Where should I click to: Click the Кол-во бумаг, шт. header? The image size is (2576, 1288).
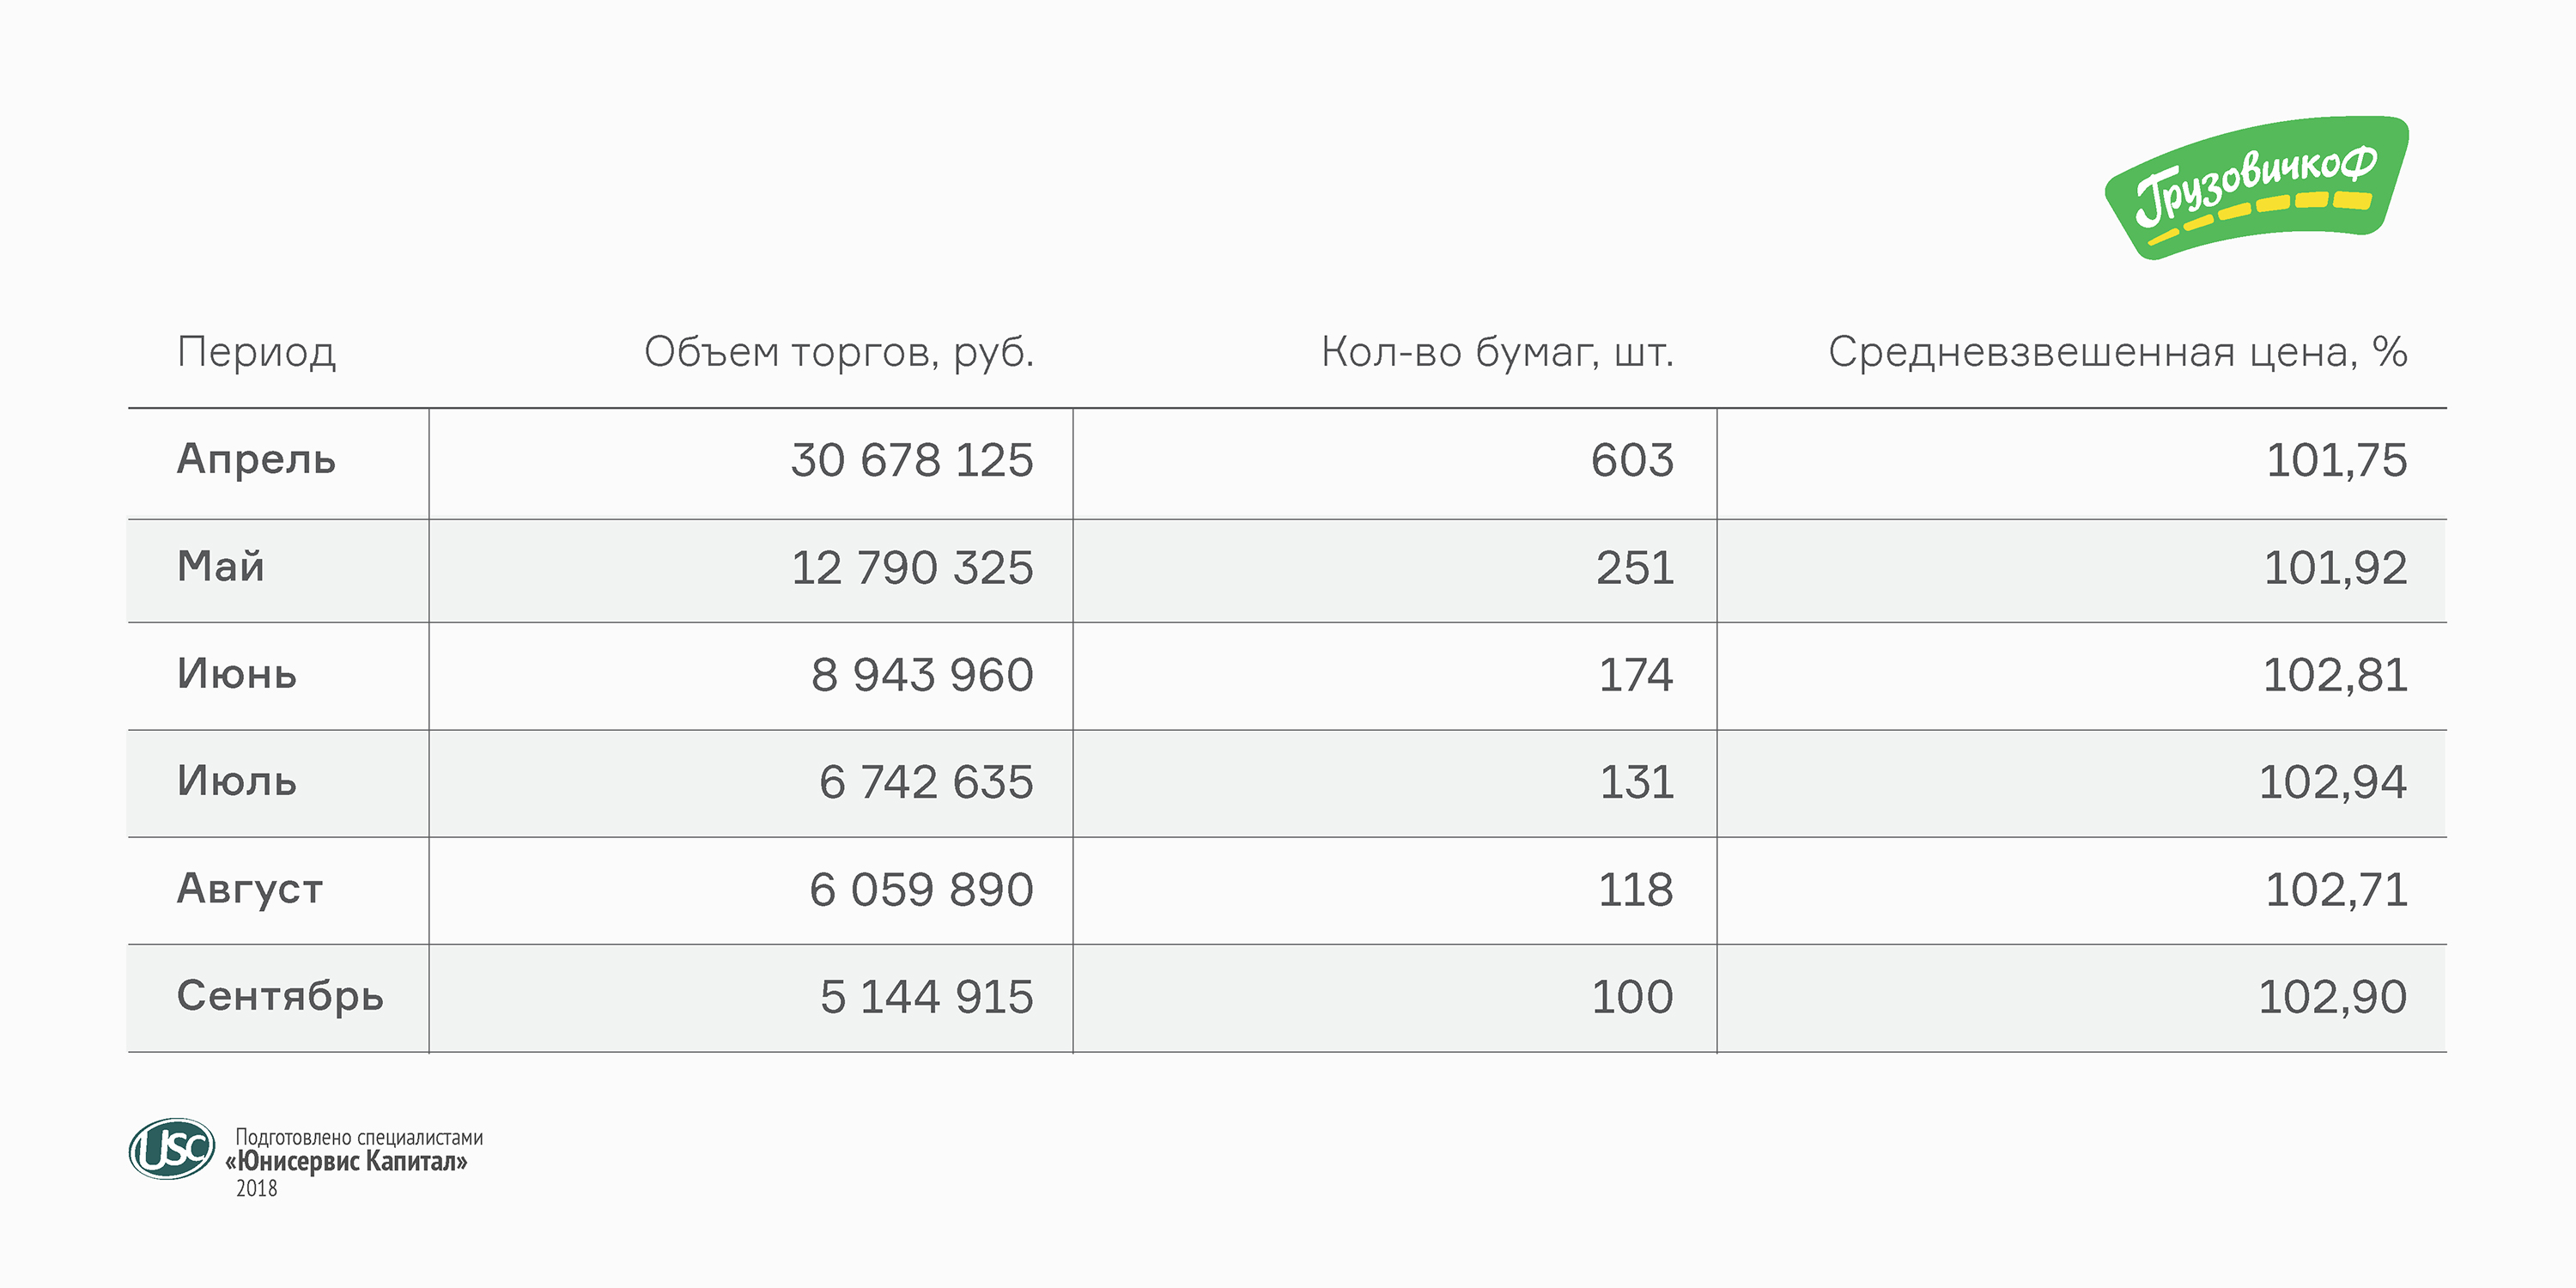pyautogui.click(x=1496, y=352)
